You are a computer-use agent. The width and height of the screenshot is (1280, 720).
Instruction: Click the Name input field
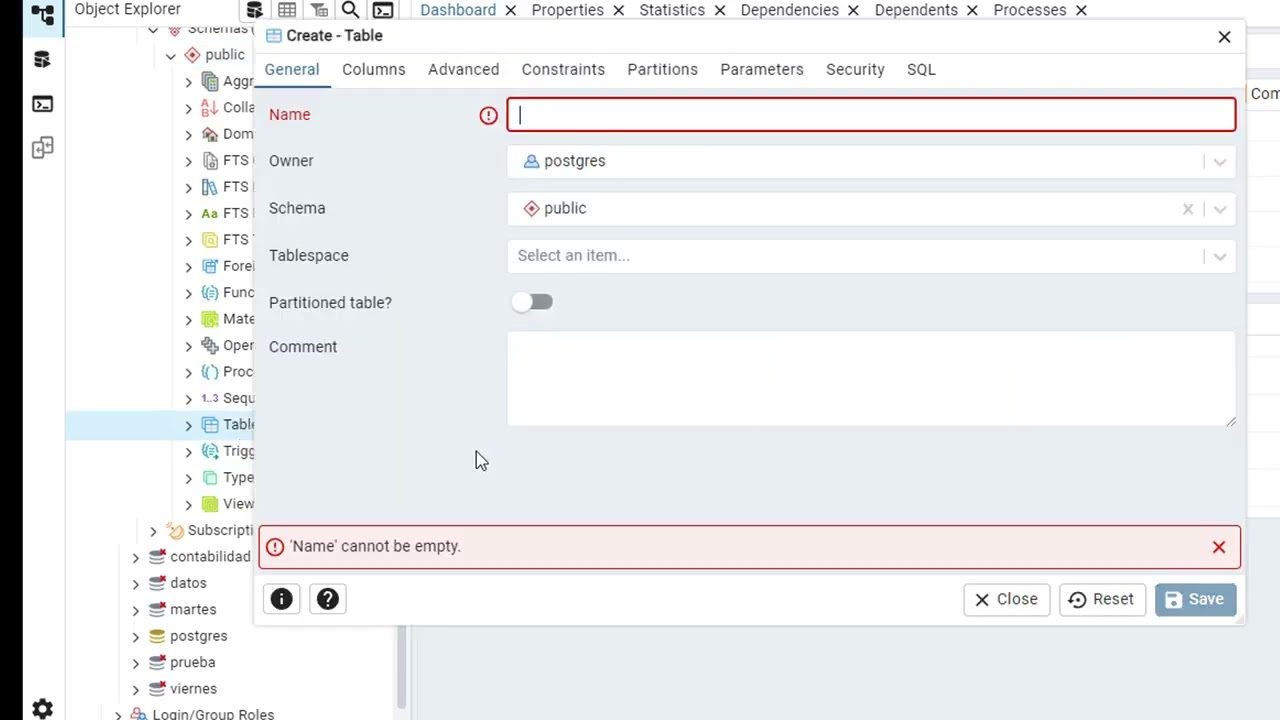pos(871,115)
